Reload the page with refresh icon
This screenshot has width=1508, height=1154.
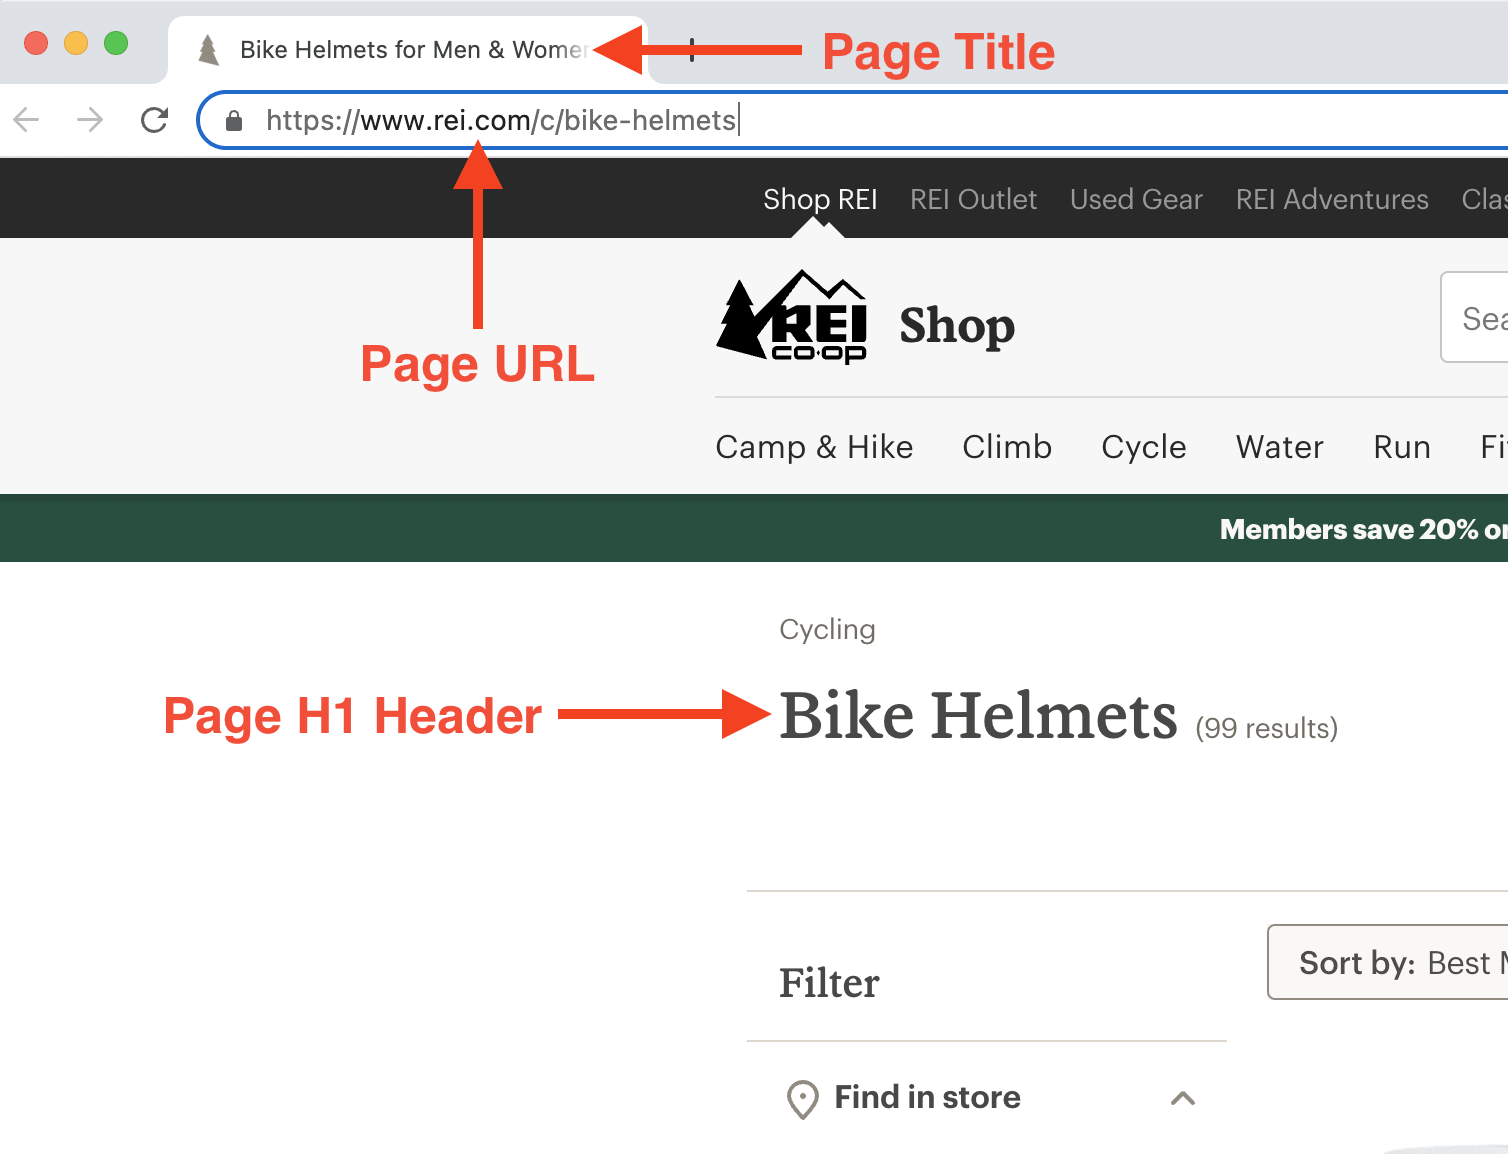(154, 121)
